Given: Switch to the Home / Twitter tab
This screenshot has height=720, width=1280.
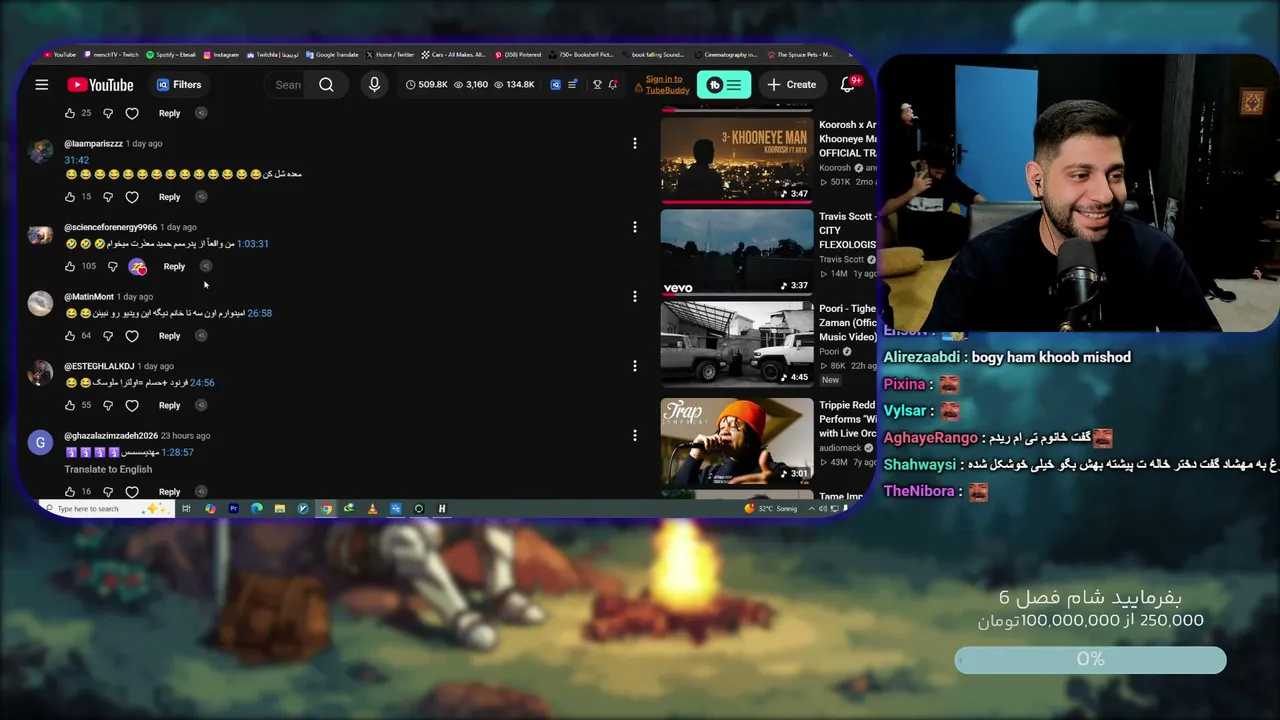Looking at the screenshot, I should pos(391,55).
